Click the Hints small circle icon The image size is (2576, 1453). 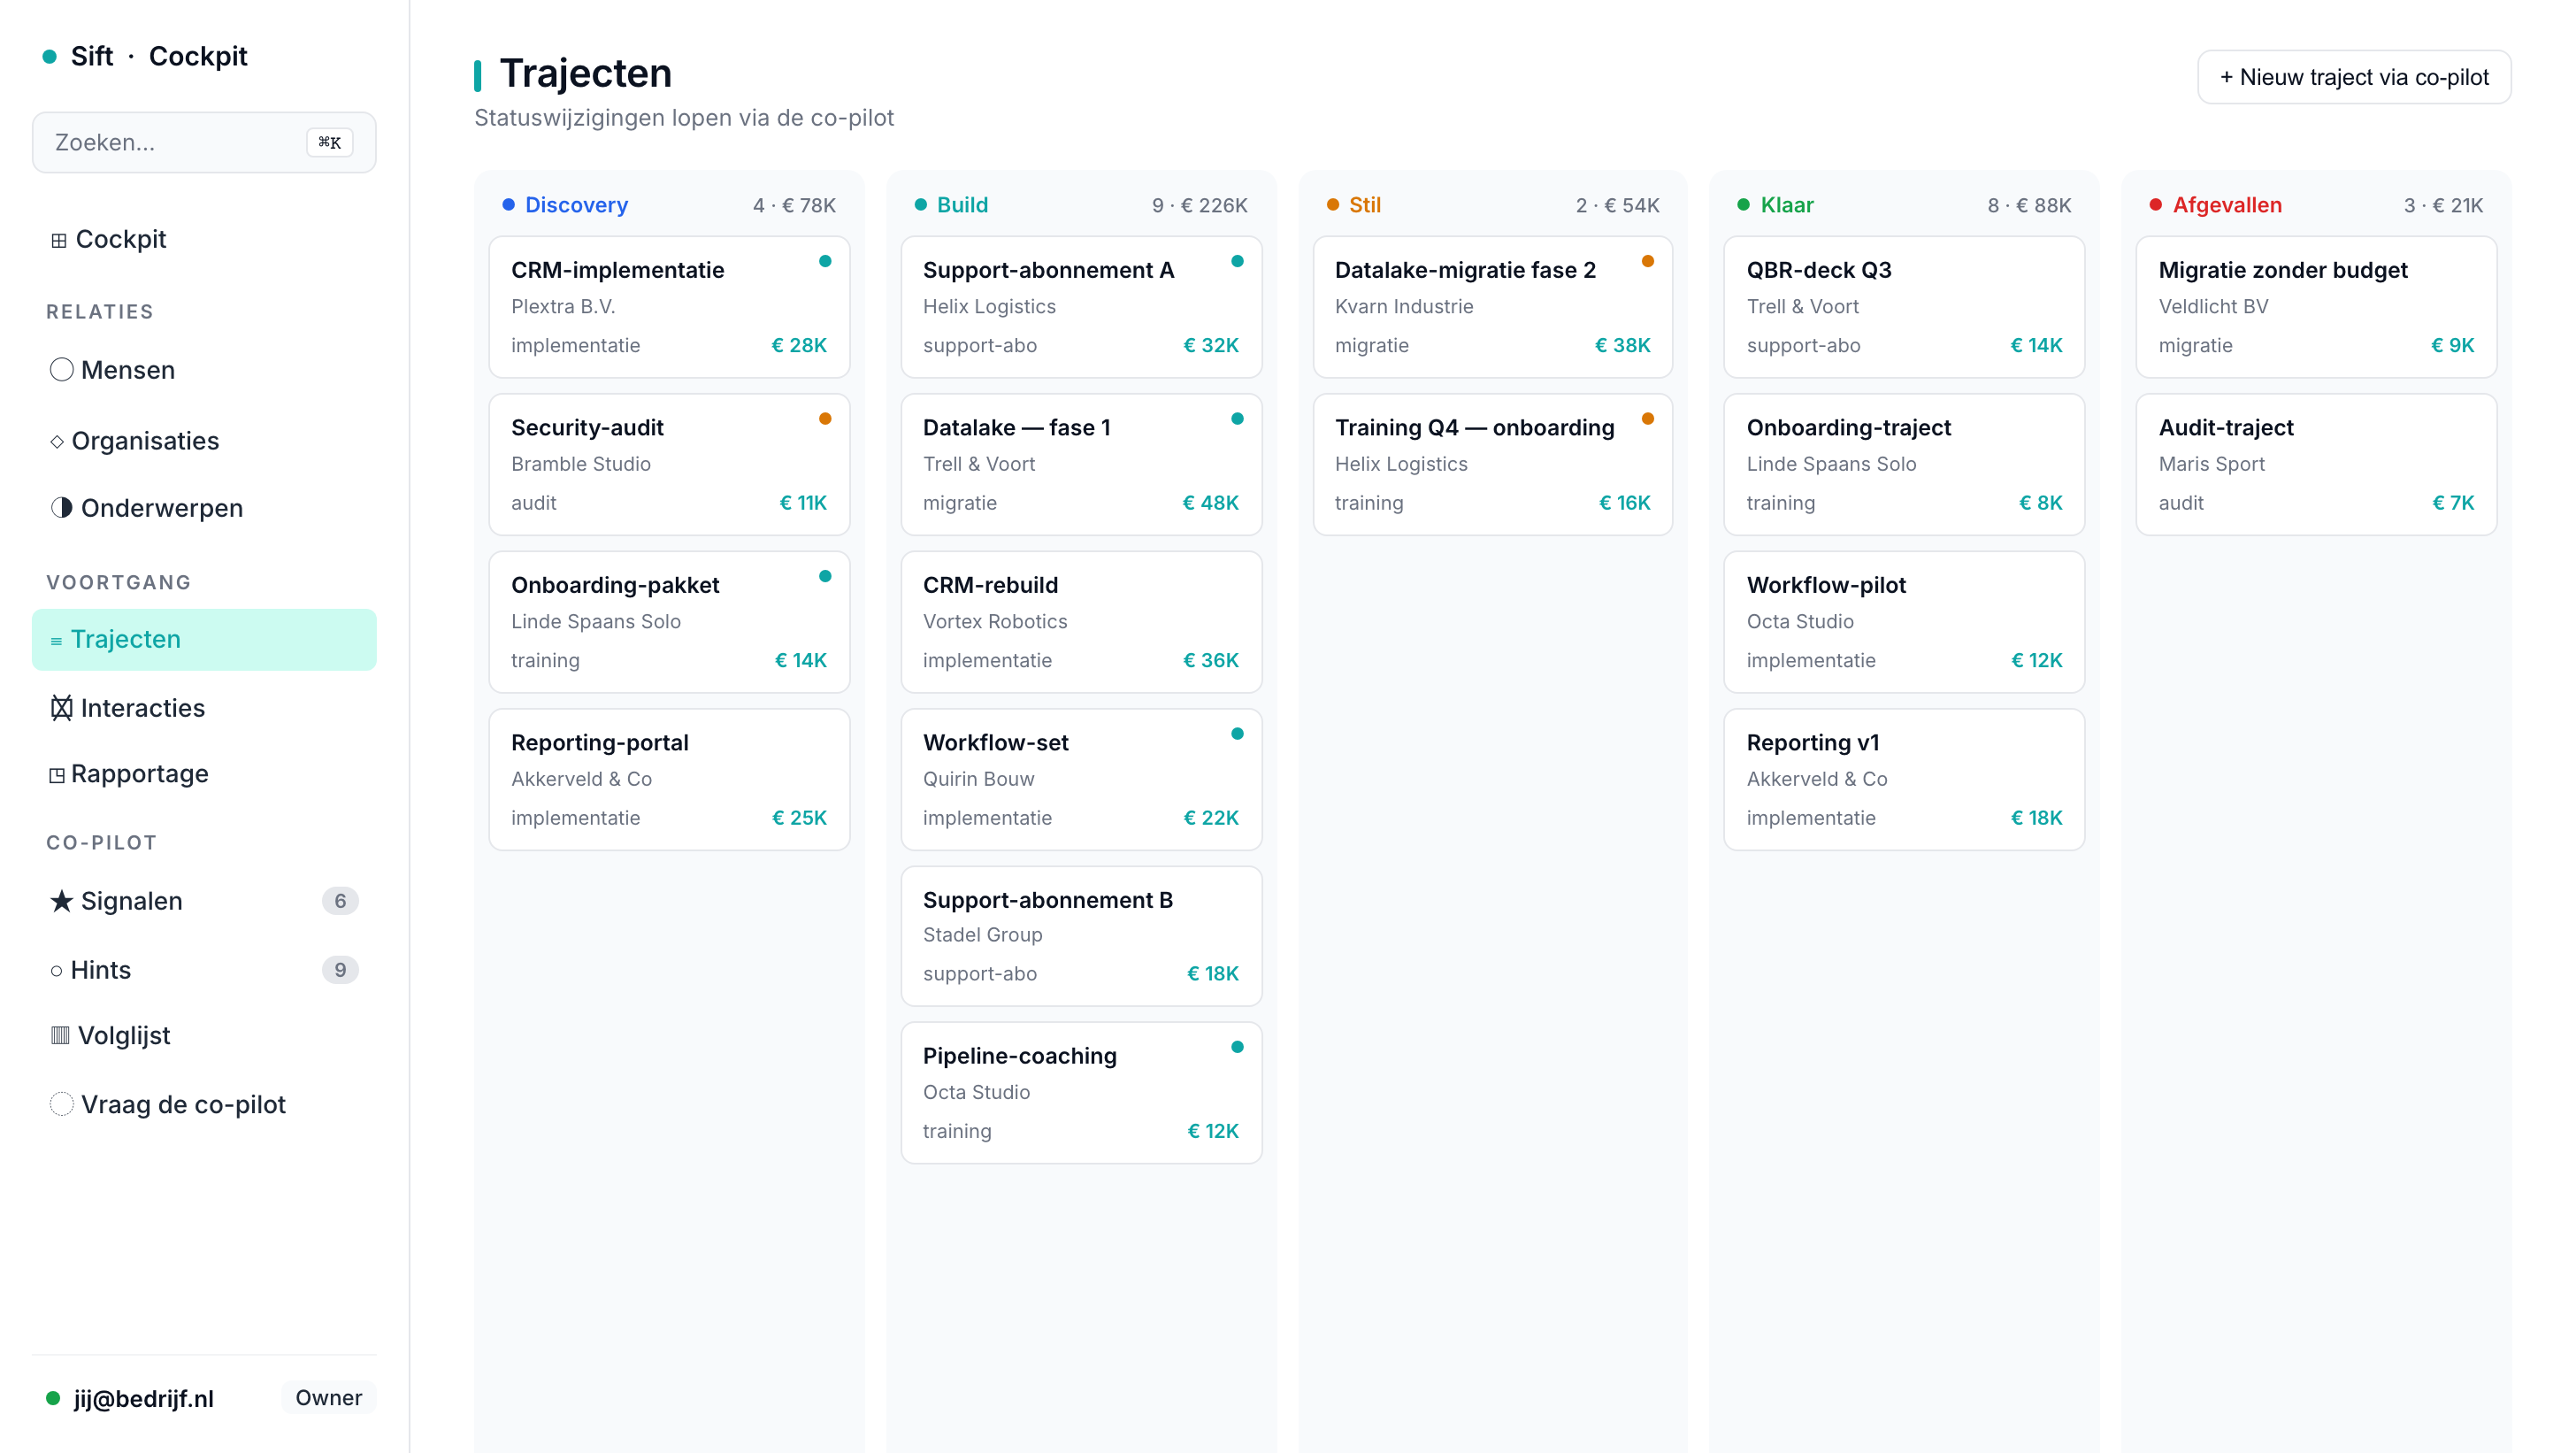pos(57,971)
